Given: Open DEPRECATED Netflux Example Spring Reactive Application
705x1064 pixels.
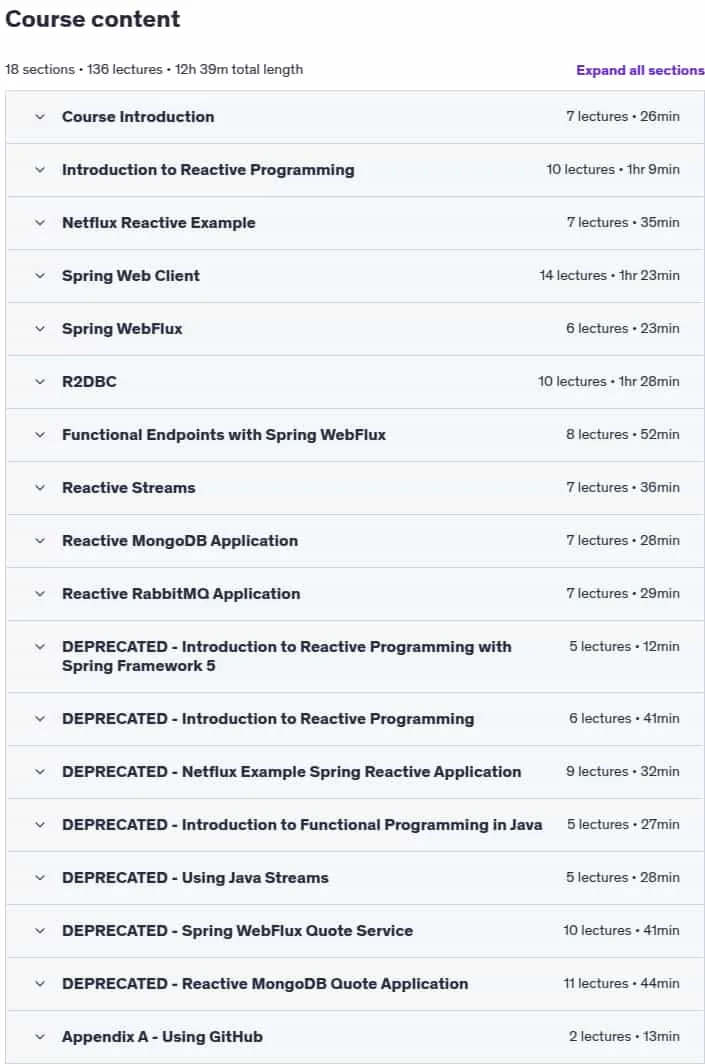Looking at the screenshot, I should 292,772.
